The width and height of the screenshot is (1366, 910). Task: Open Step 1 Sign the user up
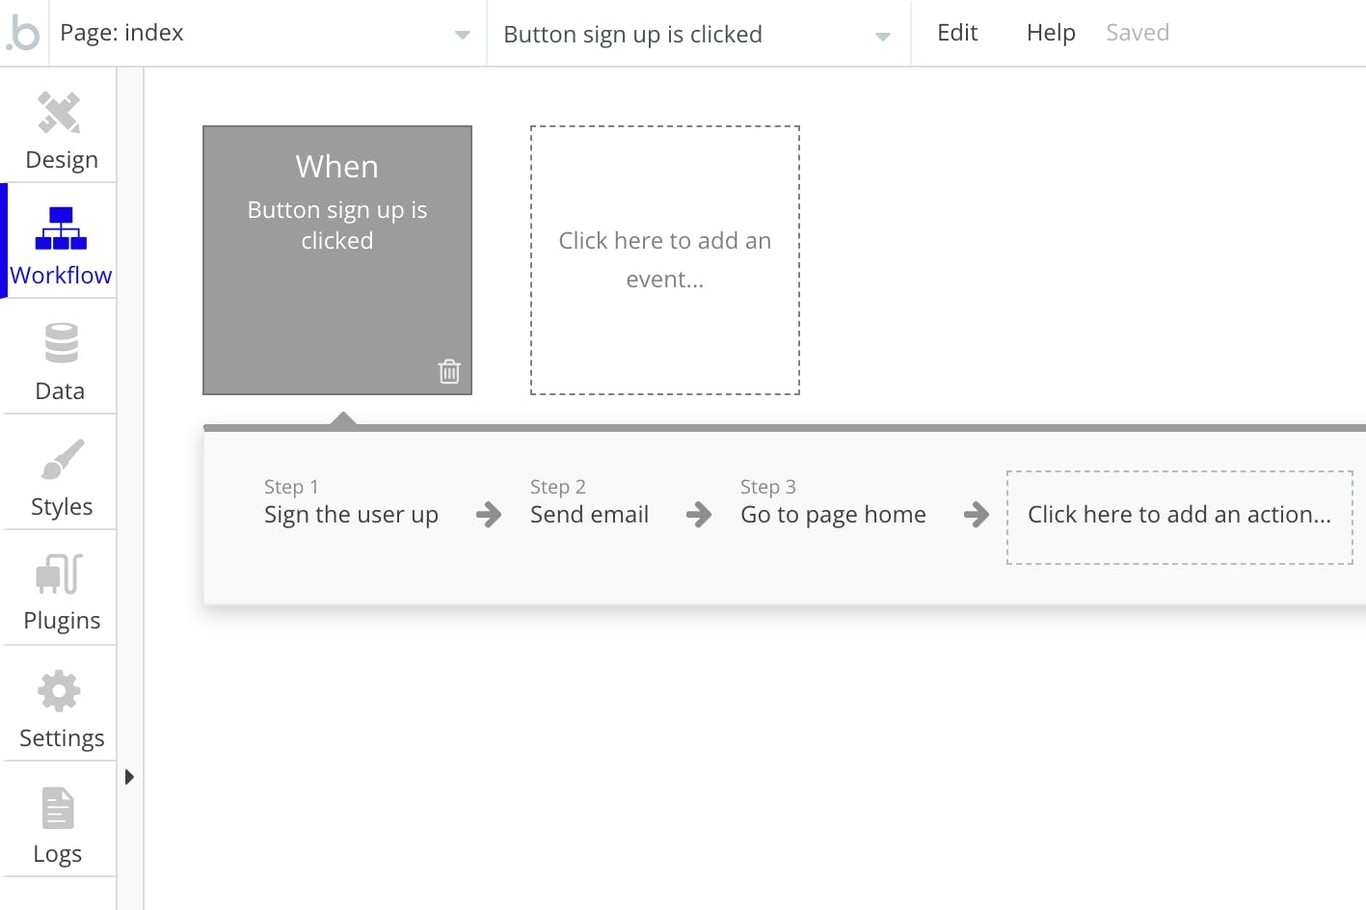point(351,502)
